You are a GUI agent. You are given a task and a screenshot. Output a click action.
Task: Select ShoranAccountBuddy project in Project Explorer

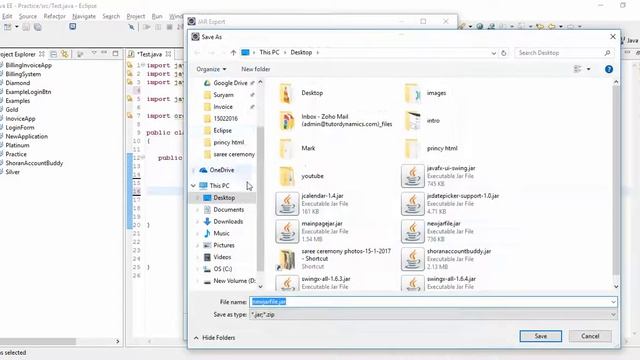[34, 163]
